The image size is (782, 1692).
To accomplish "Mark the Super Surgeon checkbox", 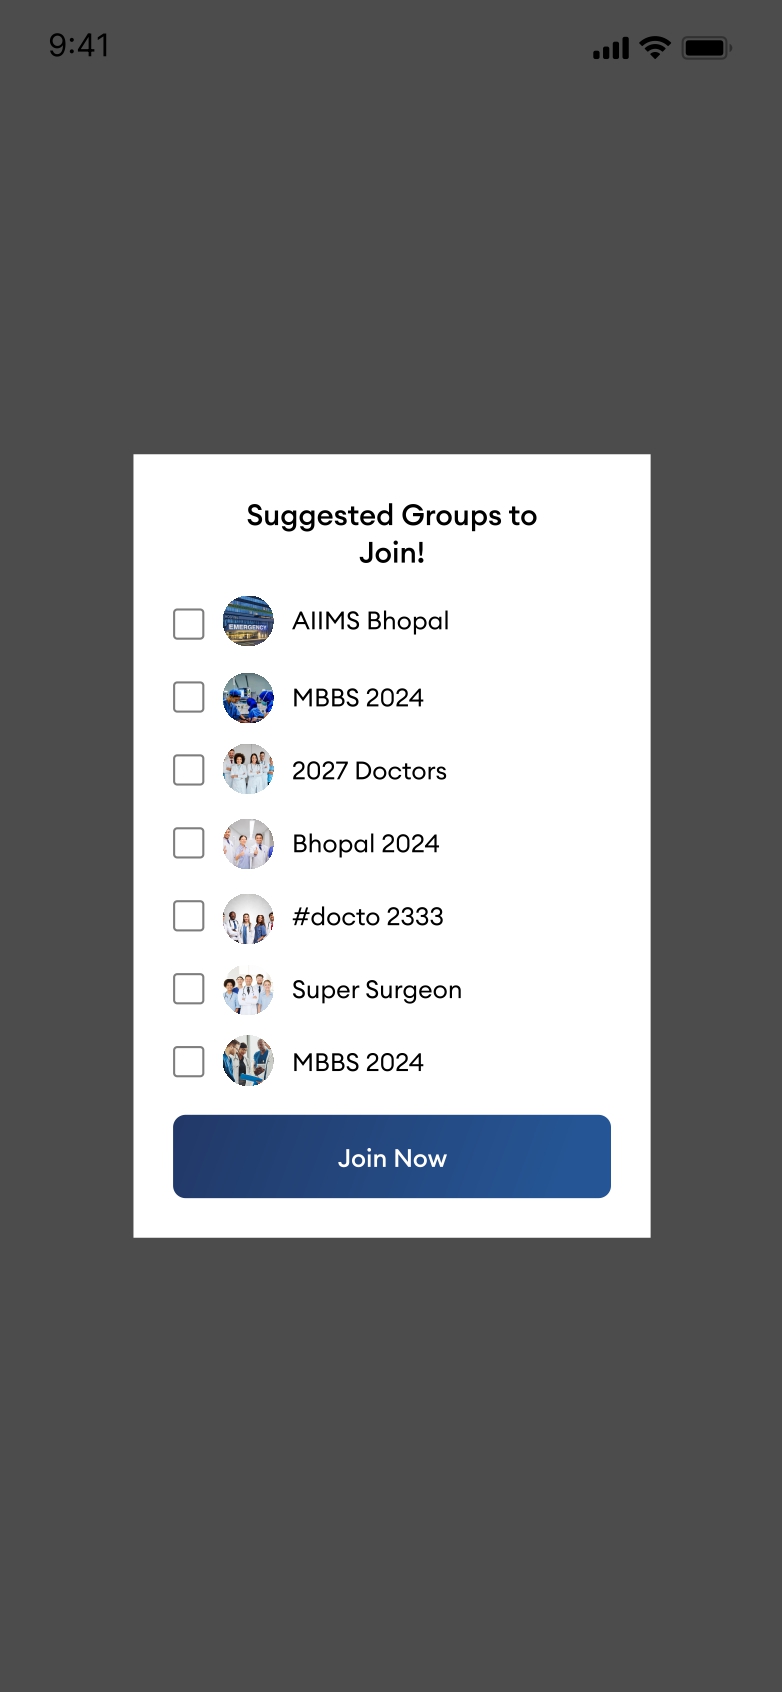I will pos(189,989).
